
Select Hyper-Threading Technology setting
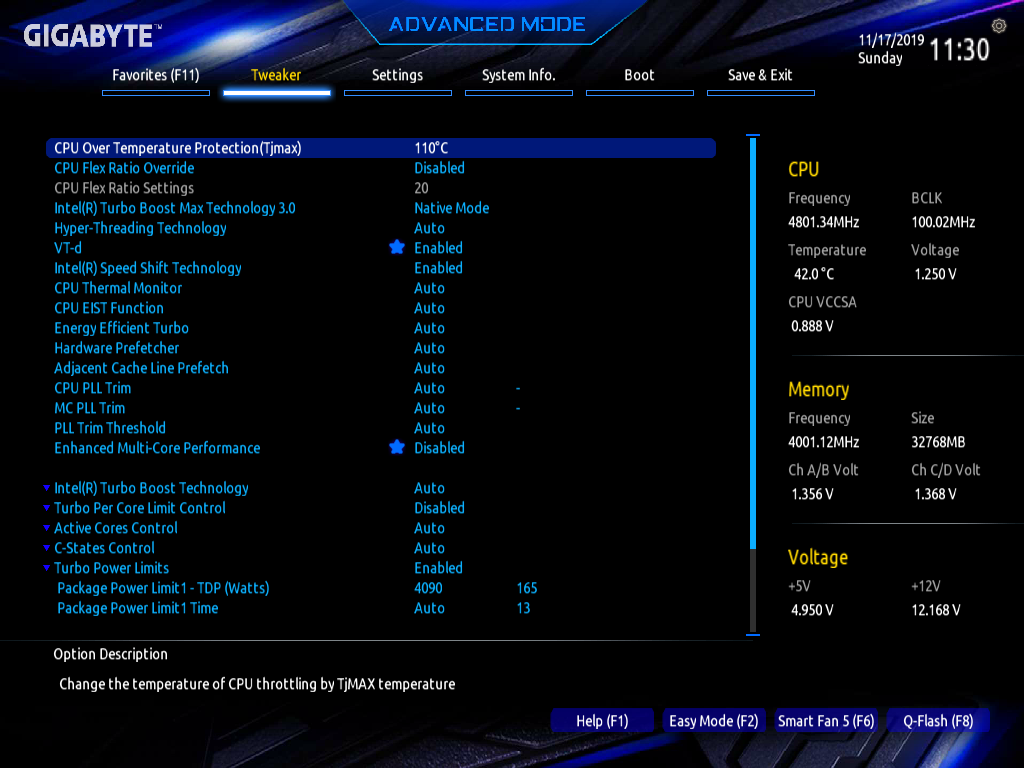[x=140, y=228]
